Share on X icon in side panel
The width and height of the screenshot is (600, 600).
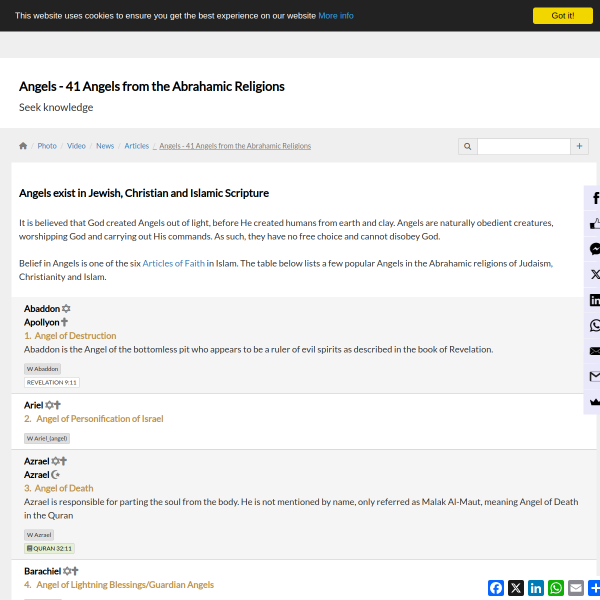click(x=594, y=274)
